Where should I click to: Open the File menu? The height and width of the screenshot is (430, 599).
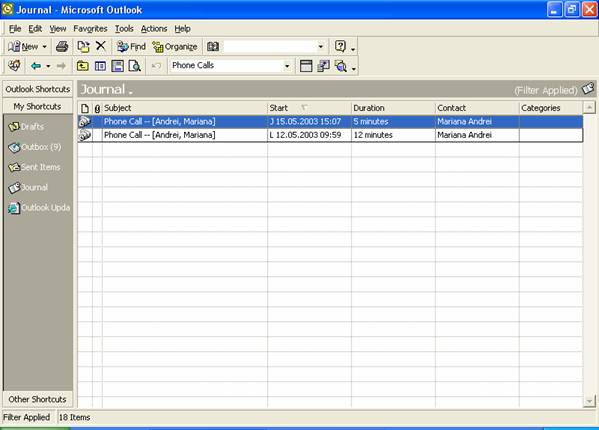(15, 29)
